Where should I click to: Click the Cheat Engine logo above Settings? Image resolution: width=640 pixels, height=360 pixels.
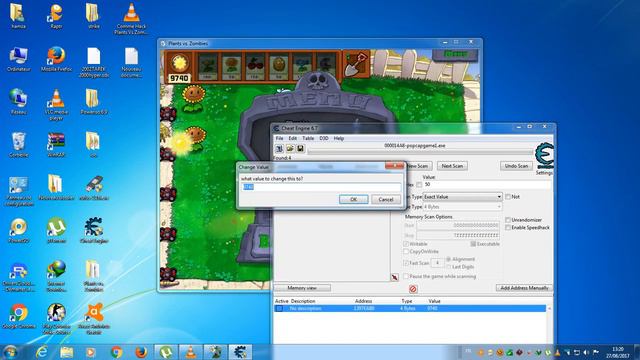click(x=544, y=156)
